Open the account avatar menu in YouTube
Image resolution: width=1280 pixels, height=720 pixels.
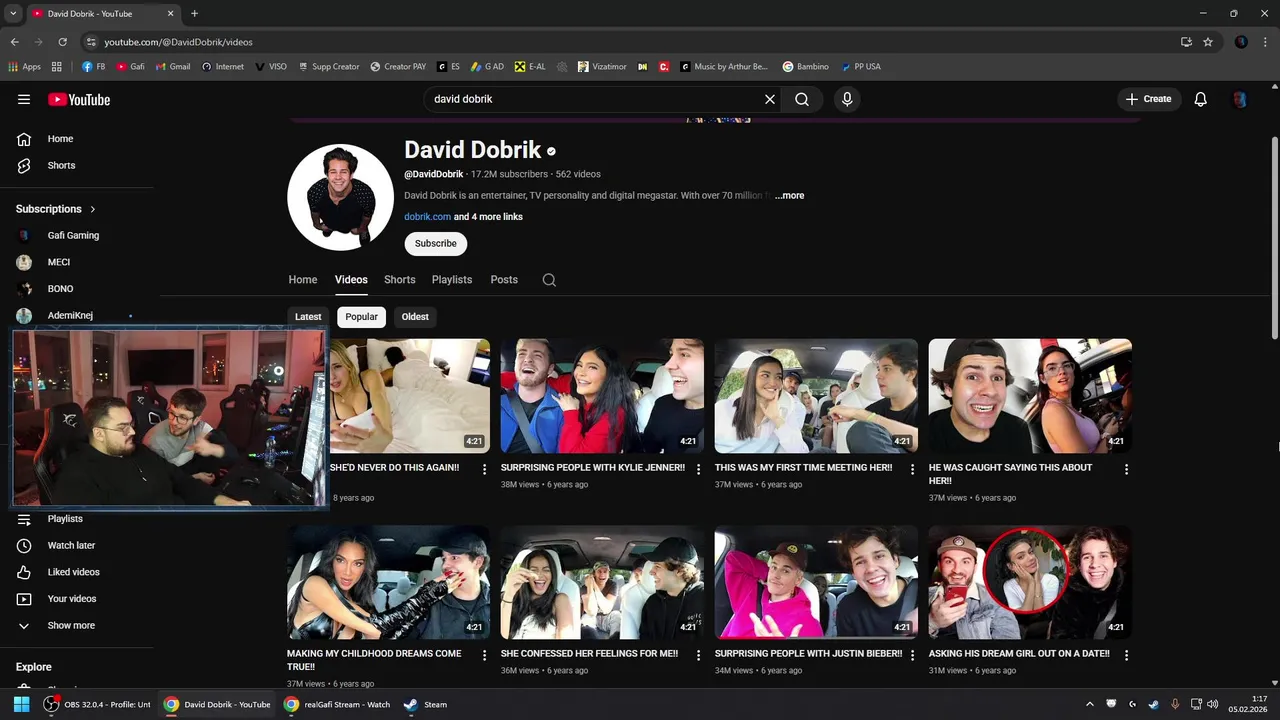(1240, 99)
